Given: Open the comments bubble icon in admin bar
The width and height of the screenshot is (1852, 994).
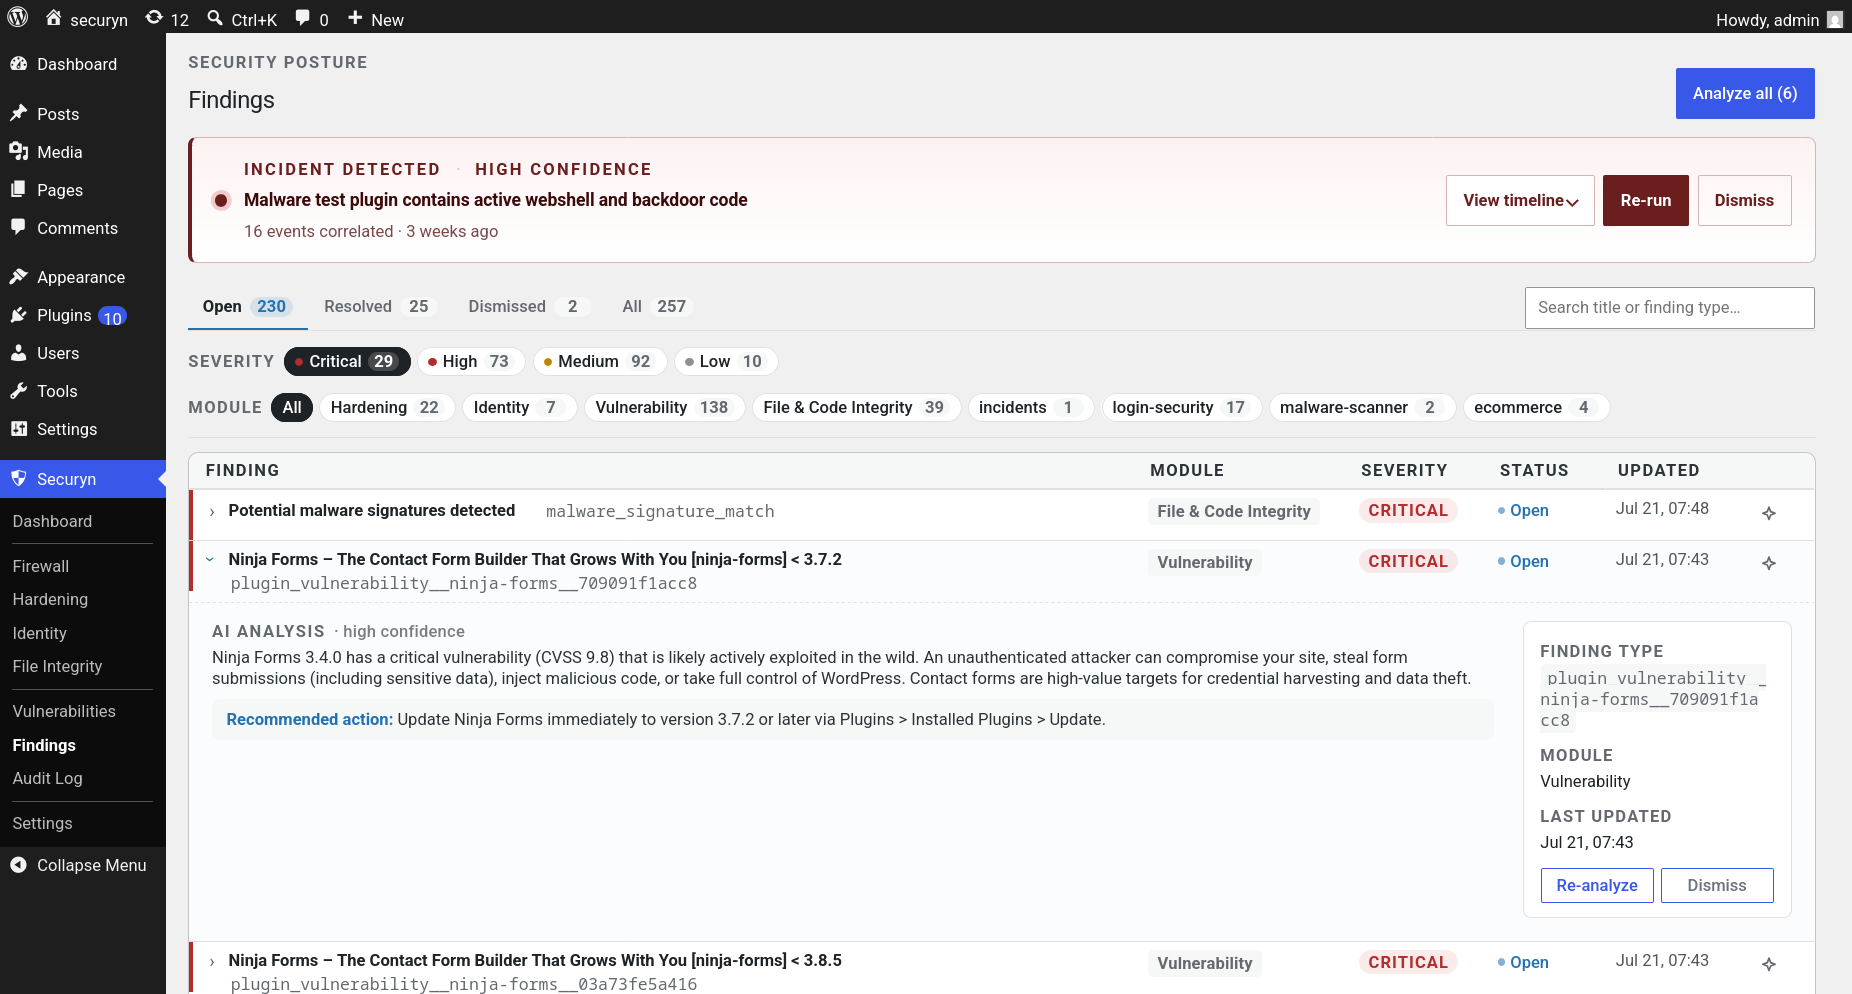Looking at the screenshot, I should pos(303,18).
